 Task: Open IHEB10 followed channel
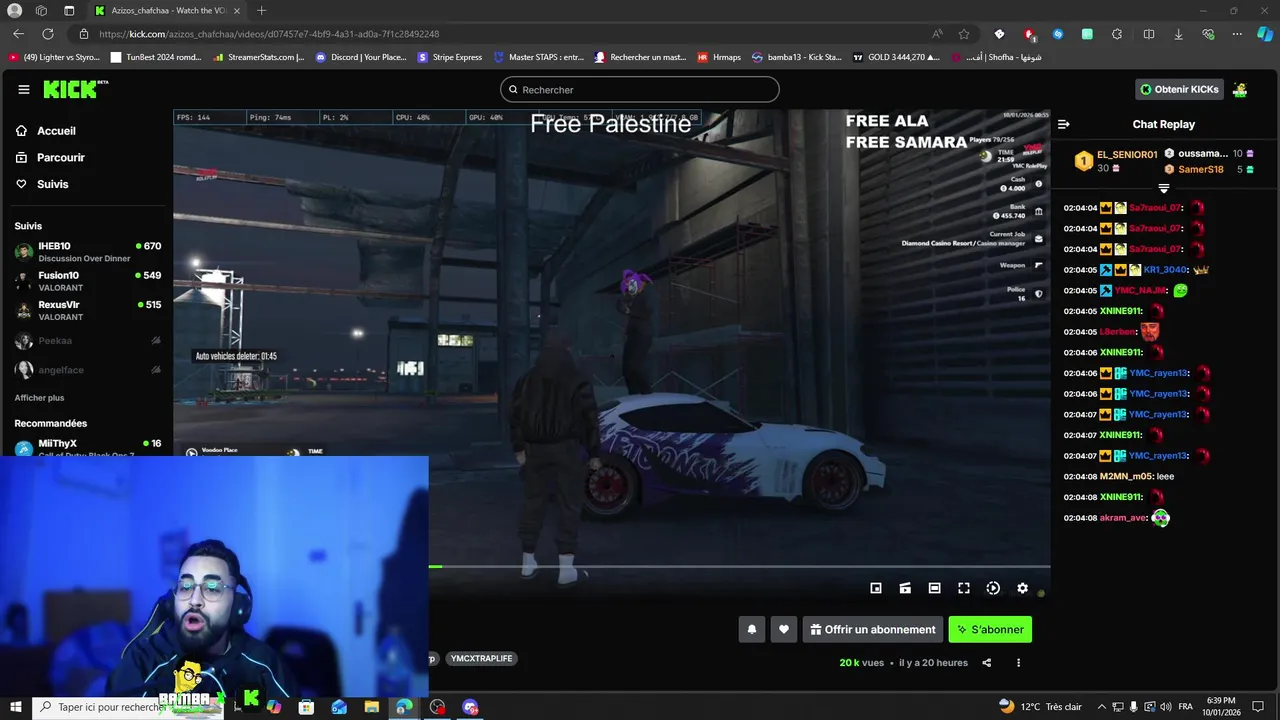coord(88,252)
